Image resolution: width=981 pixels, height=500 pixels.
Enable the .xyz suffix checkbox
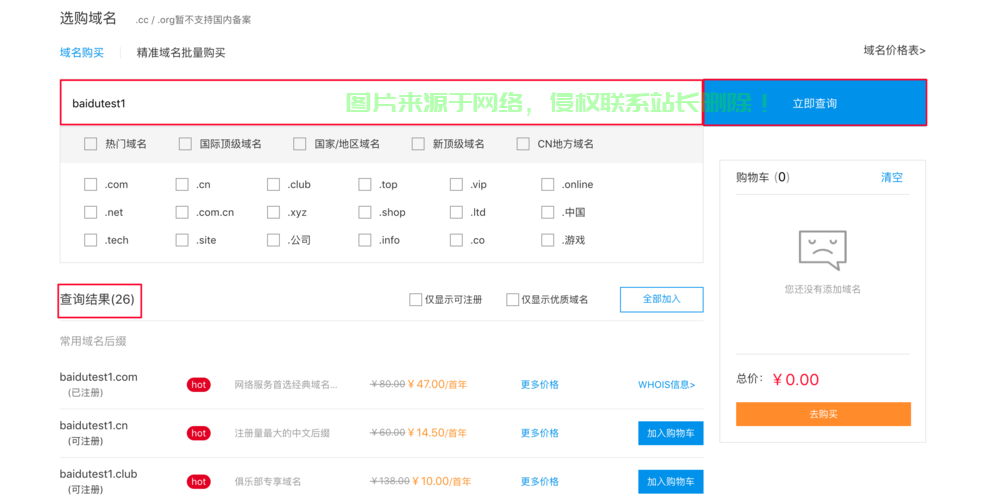(273, 213)
